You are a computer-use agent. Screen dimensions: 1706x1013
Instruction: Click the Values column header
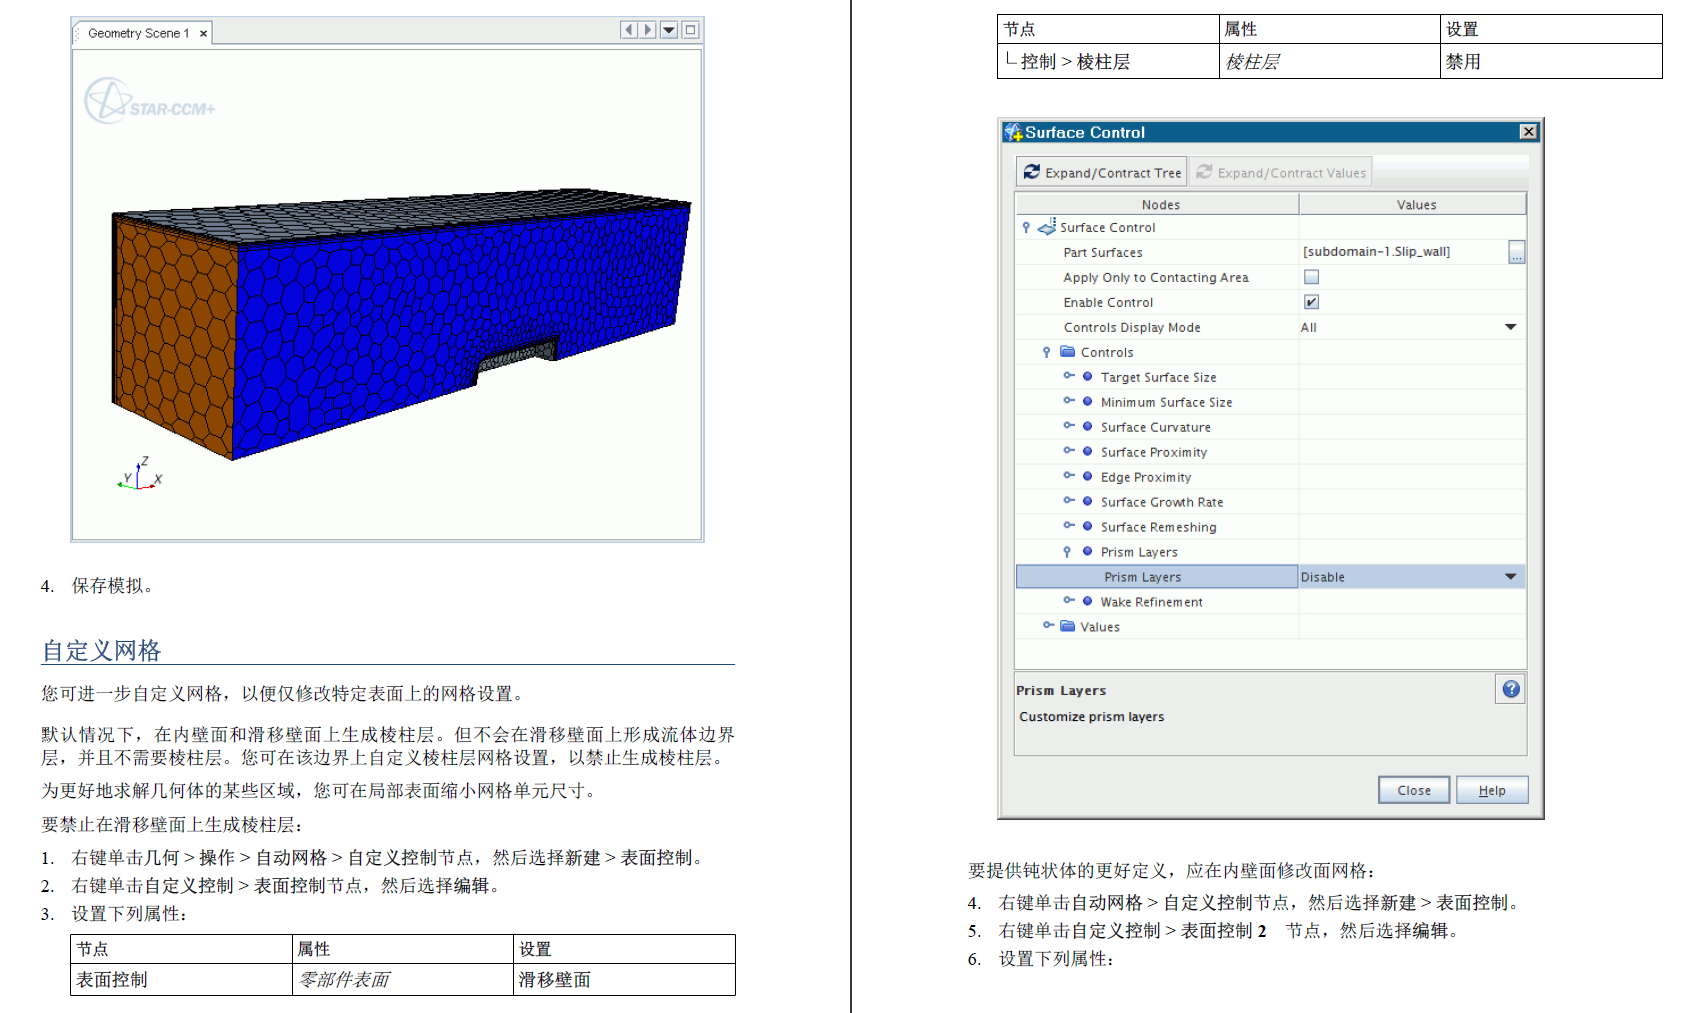1414,204
